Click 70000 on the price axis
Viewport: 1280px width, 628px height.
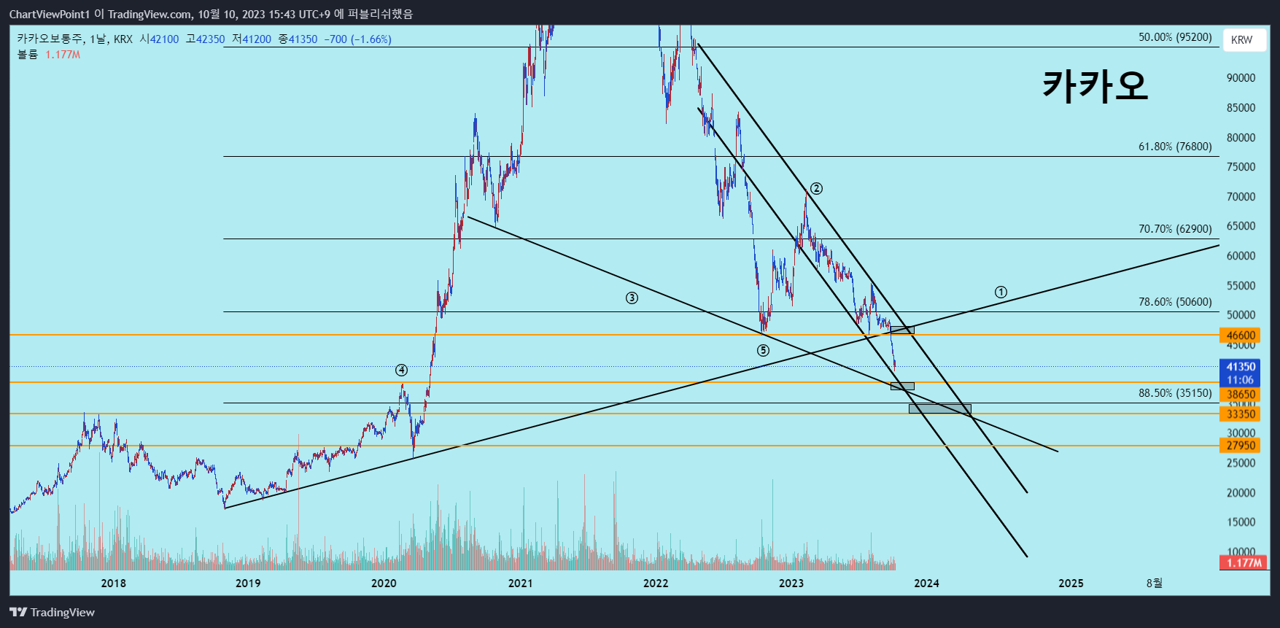point(1241,197)
